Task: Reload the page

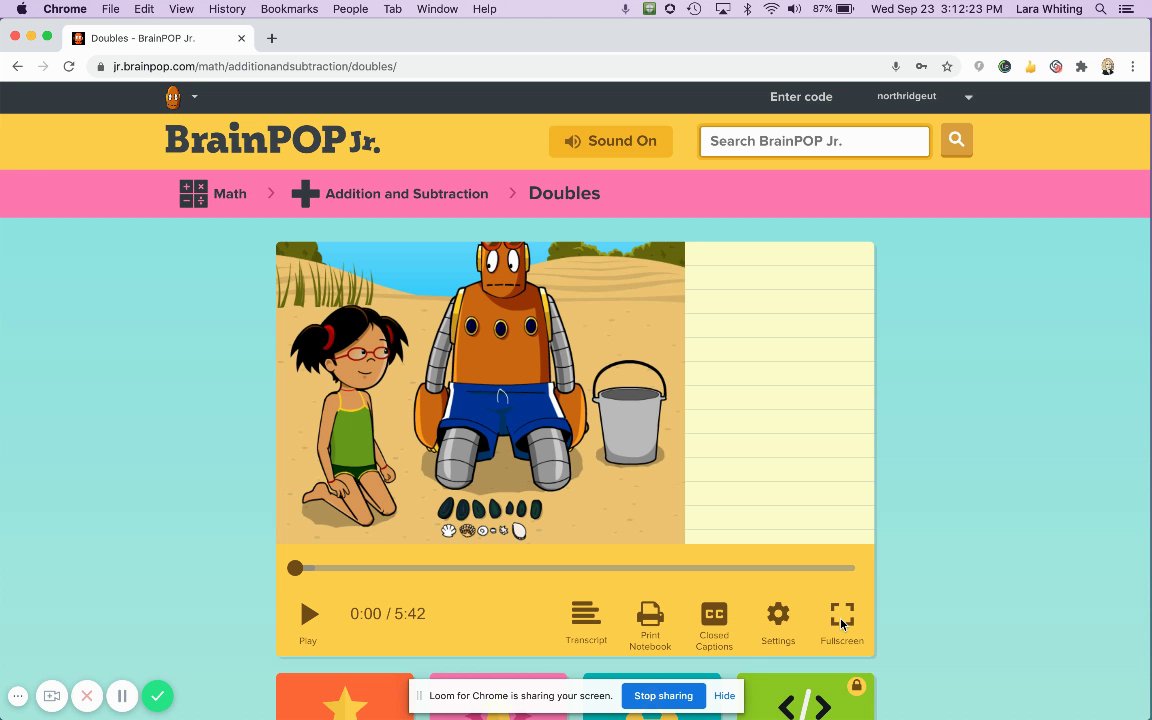Action: pos(69,66)
